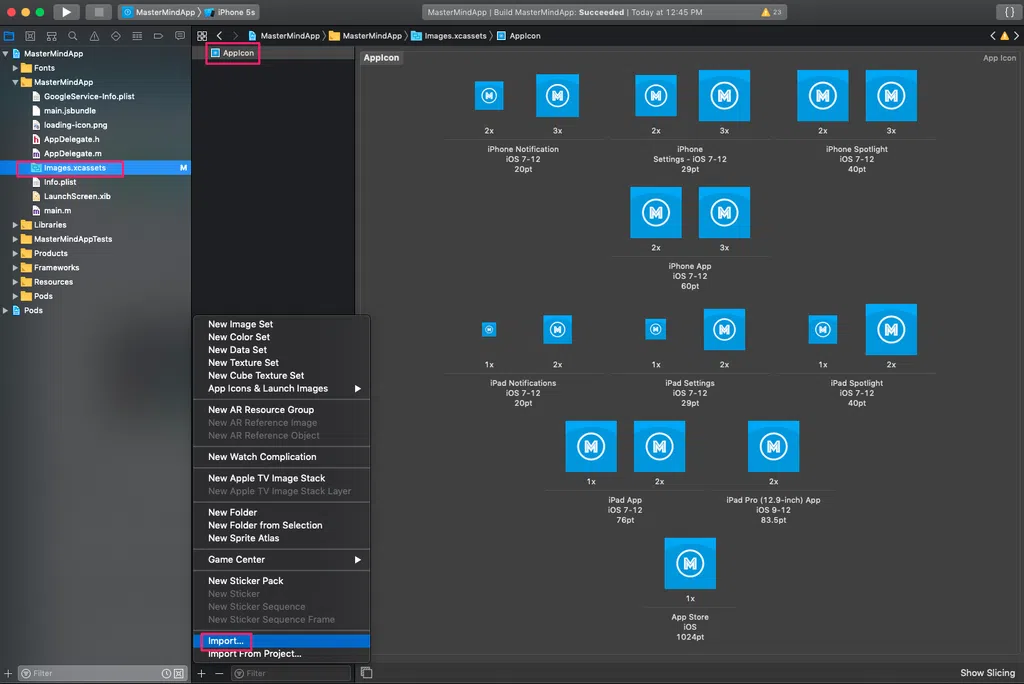Go forward with the jump bar right arrow
The width and height of the screenshot is (1024, 684).
pyautogui.click(x=235, y=36)
